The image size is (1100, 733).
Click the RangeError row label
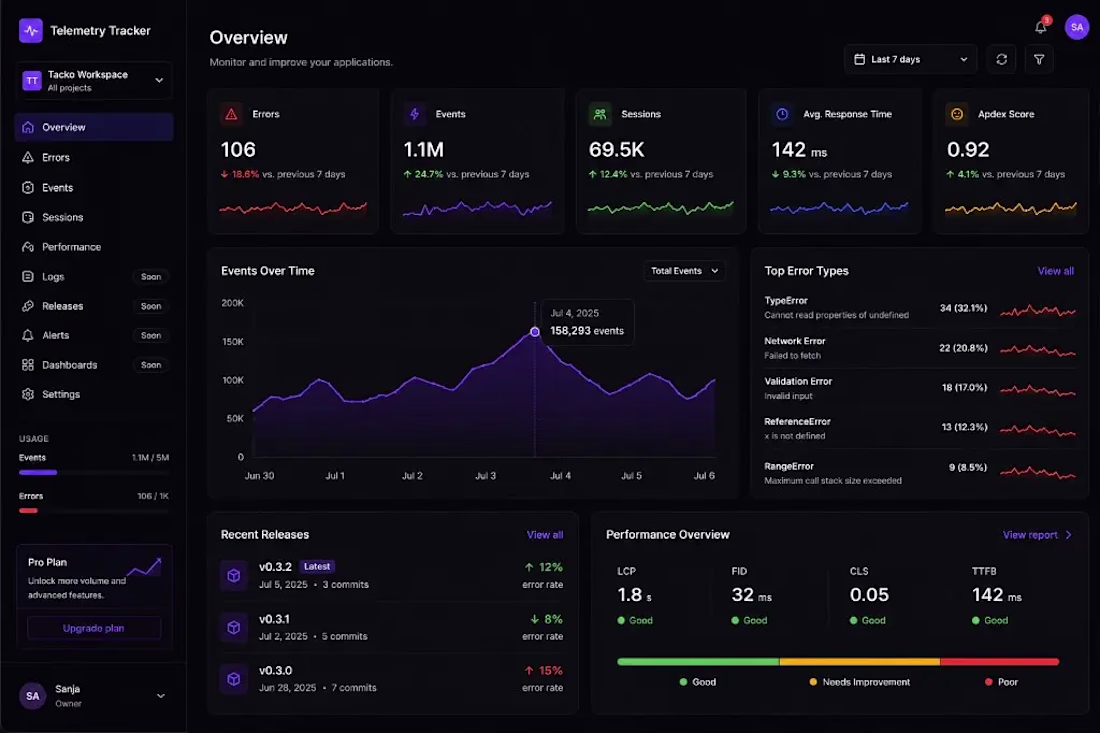(x=789, y=466)
